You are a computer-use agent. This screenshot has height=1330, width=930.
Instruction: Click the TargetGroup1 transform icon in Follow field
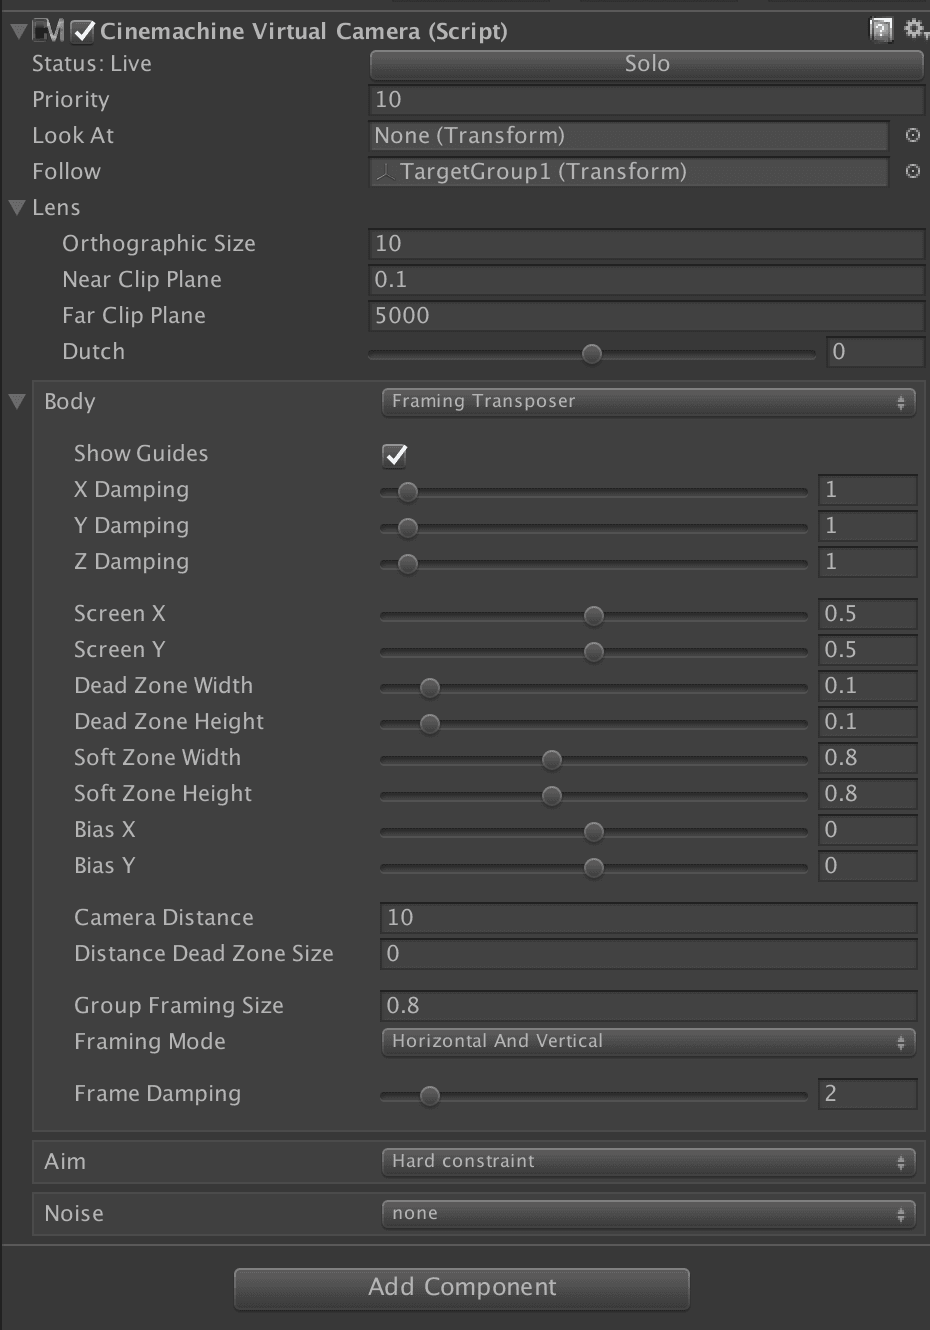[384, 172]
